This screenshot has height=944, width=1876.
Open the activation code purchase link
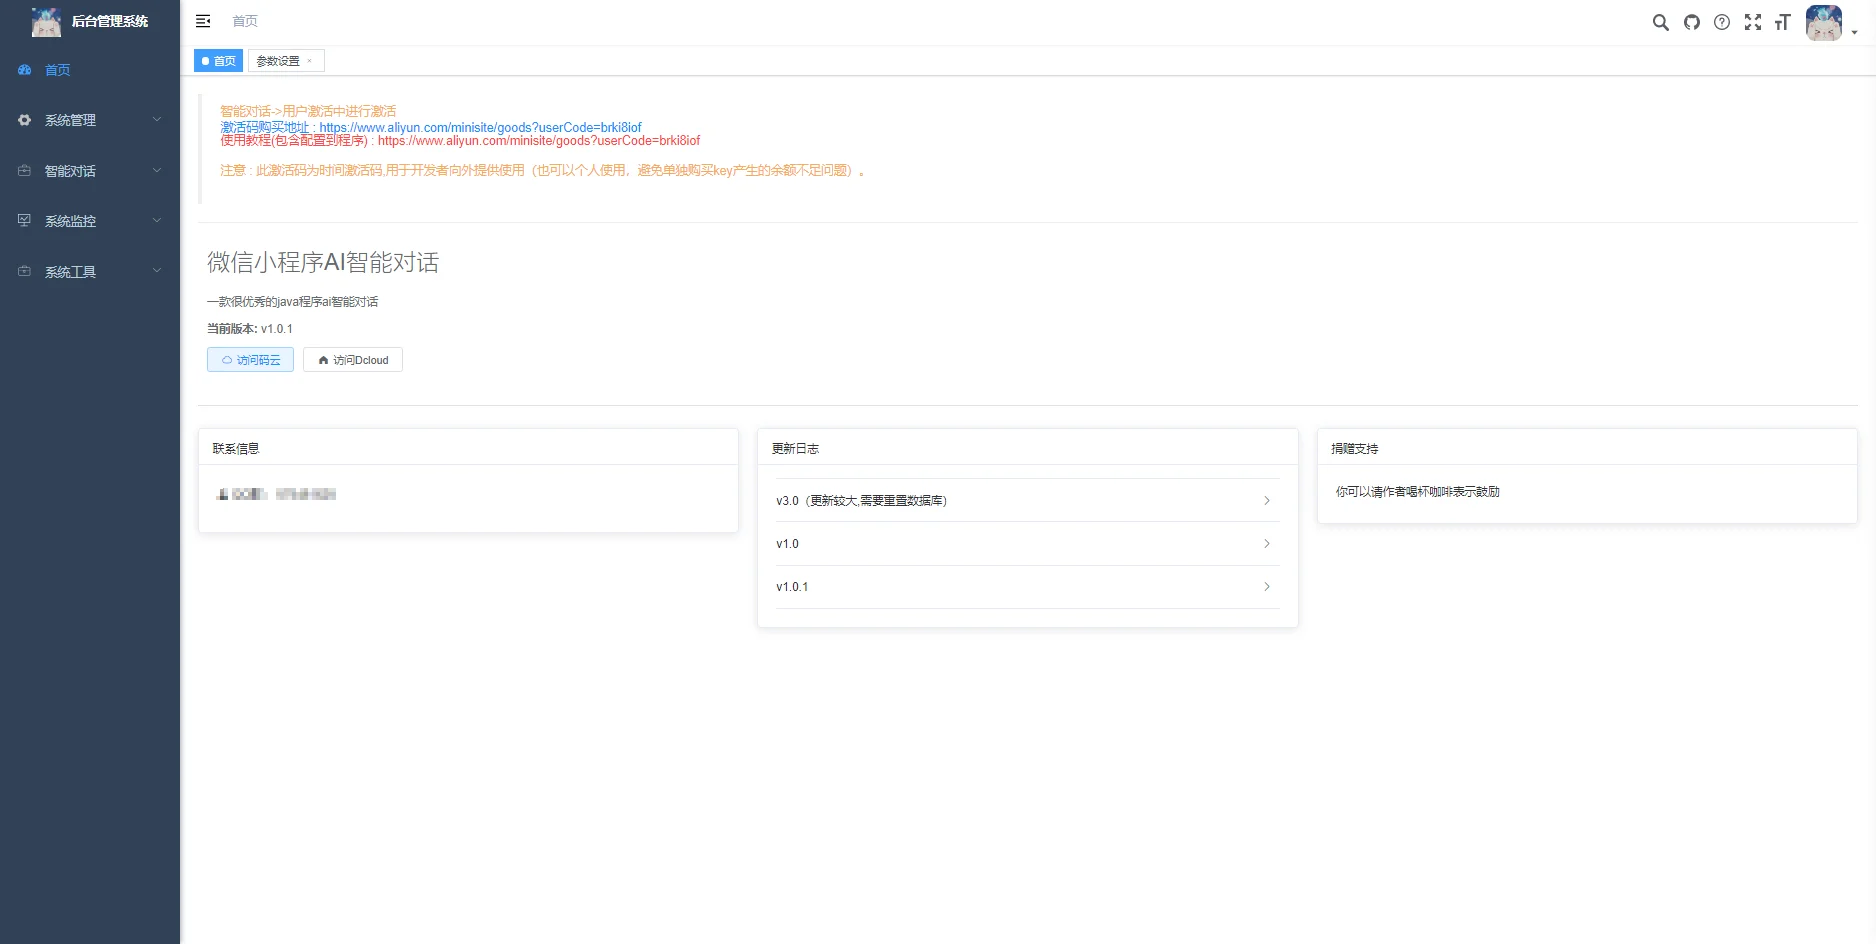pos(480,127)
